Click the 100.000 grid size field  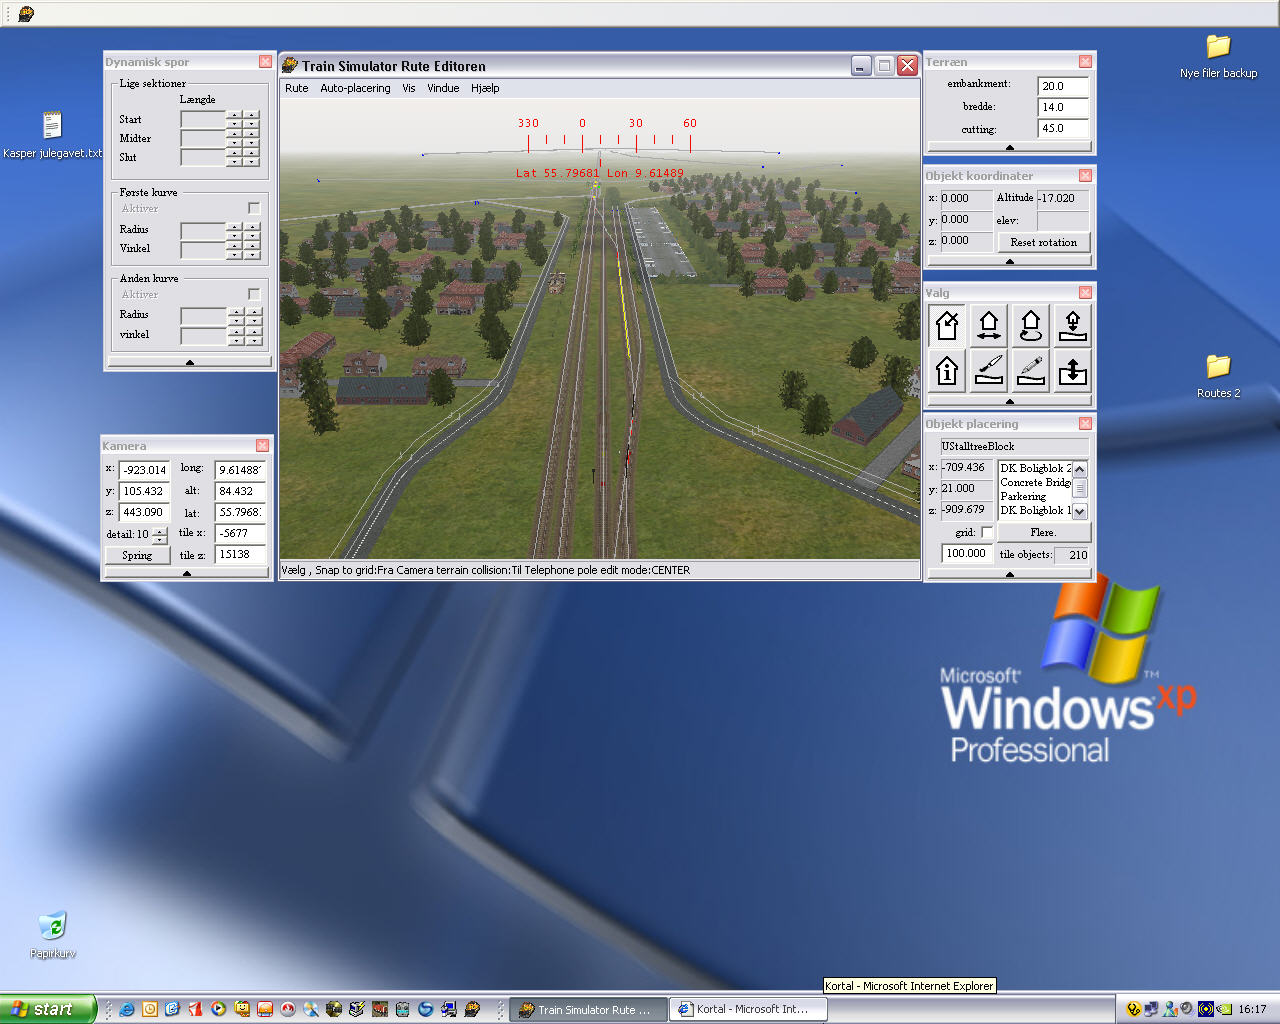pyautogui.click(x=967, y=553)
